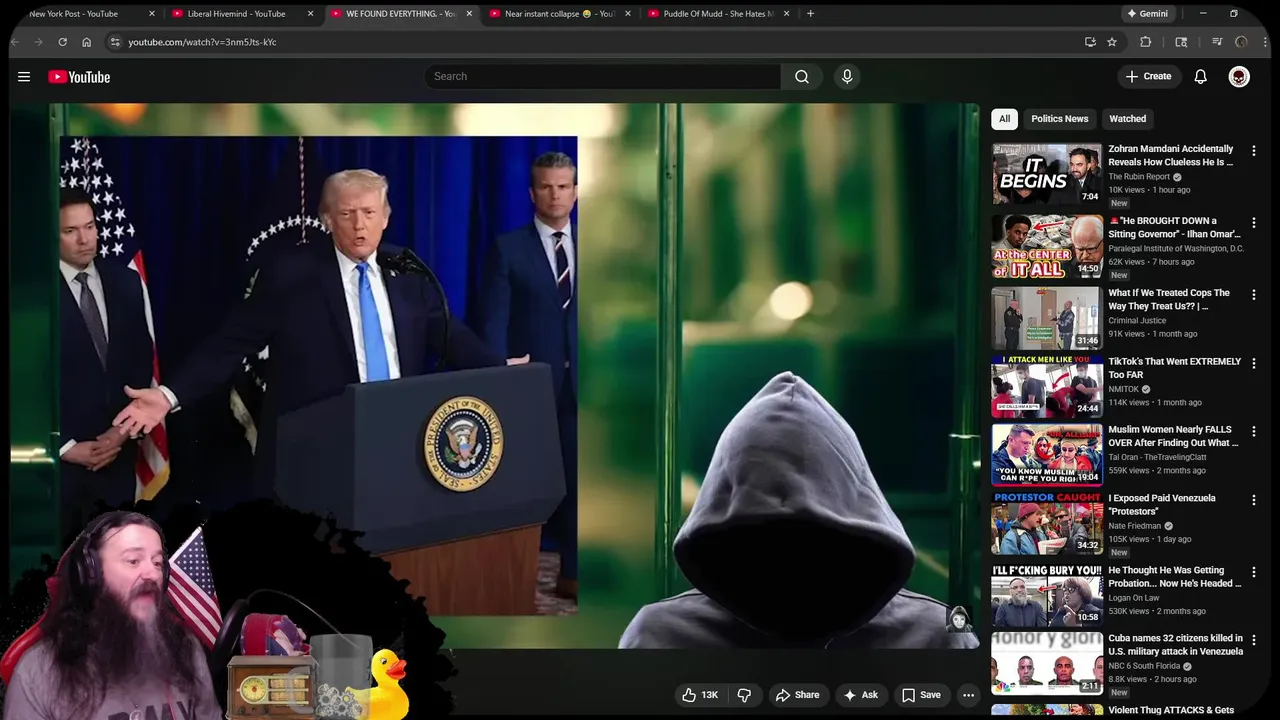1280x720 pixels.
Task: Focus the YouTube search field
Action: (x=603, y=77)
